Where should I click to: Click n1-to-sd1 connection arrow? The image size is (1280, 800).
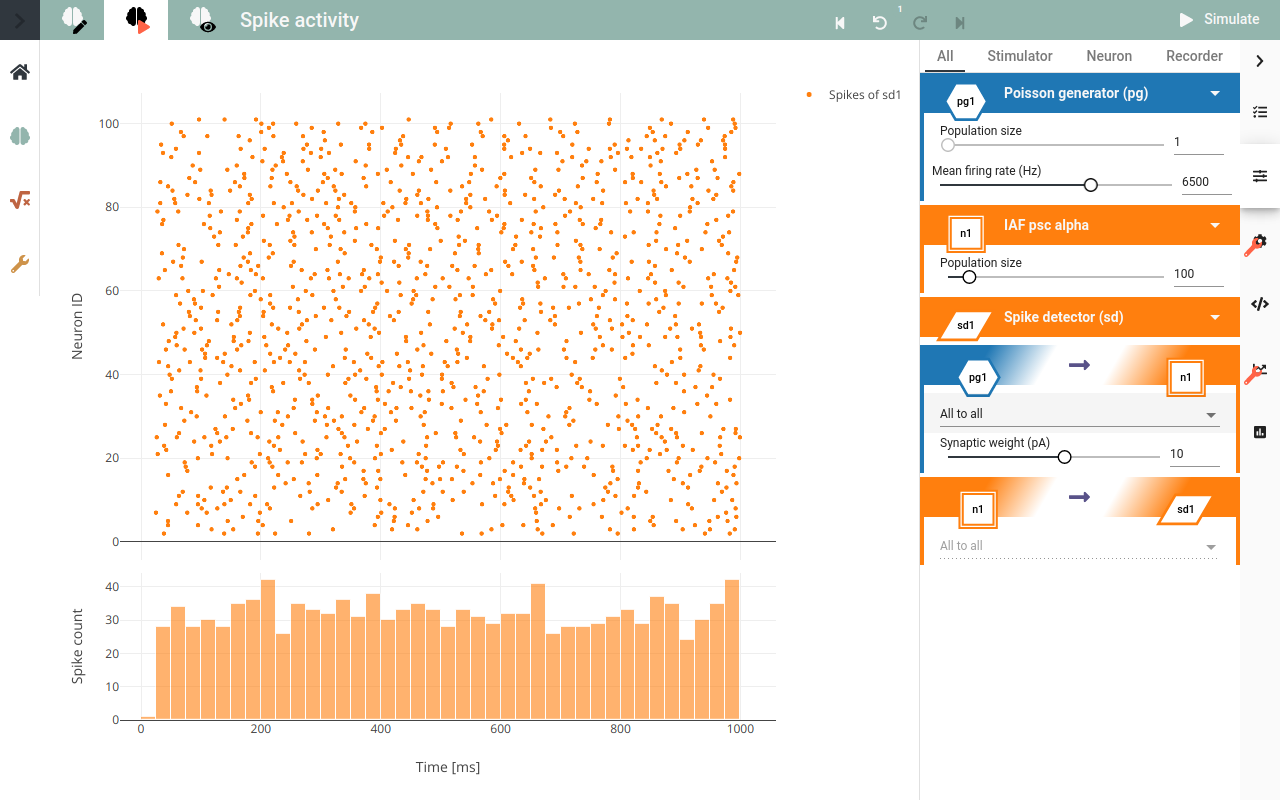[x=1079, y=497]
